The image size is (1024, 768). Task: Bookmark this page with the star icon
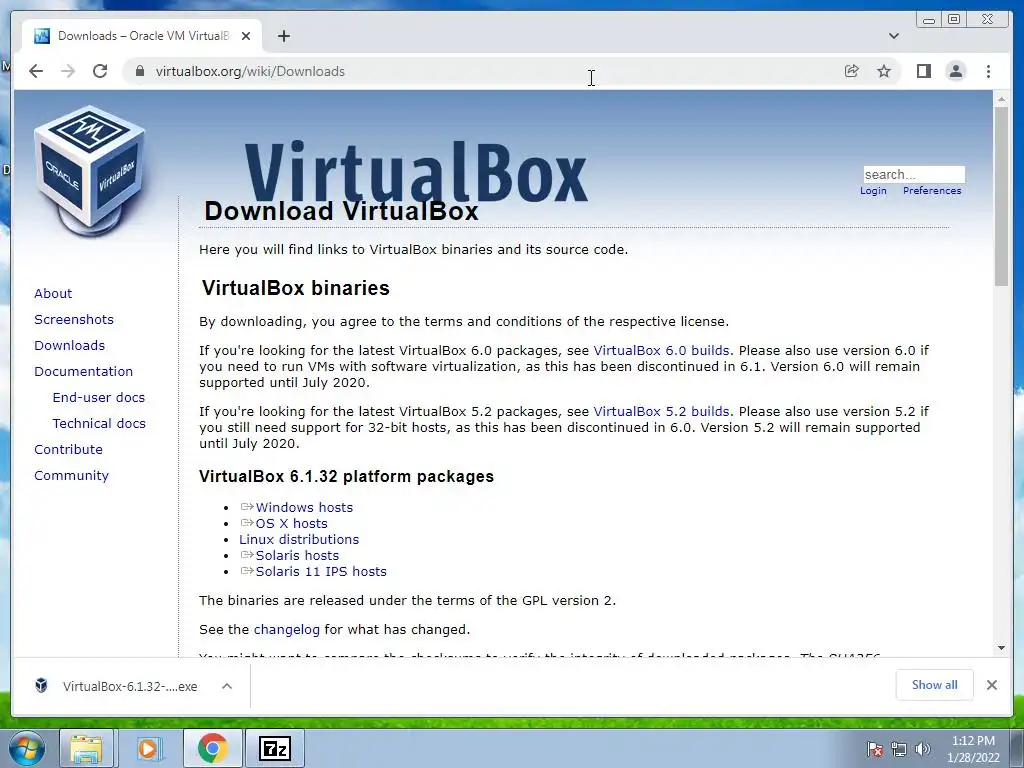884,71
